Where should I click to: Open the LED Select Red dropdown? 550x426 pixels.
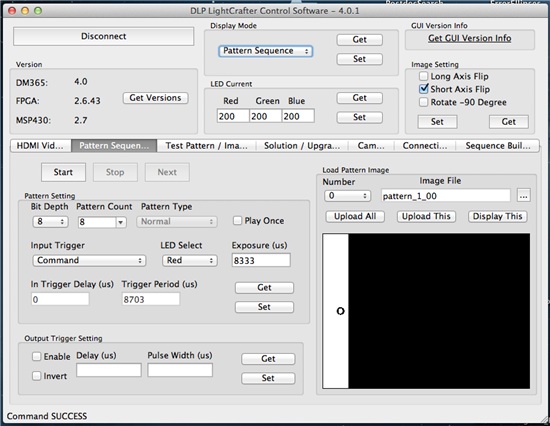(x=190, y=260)
